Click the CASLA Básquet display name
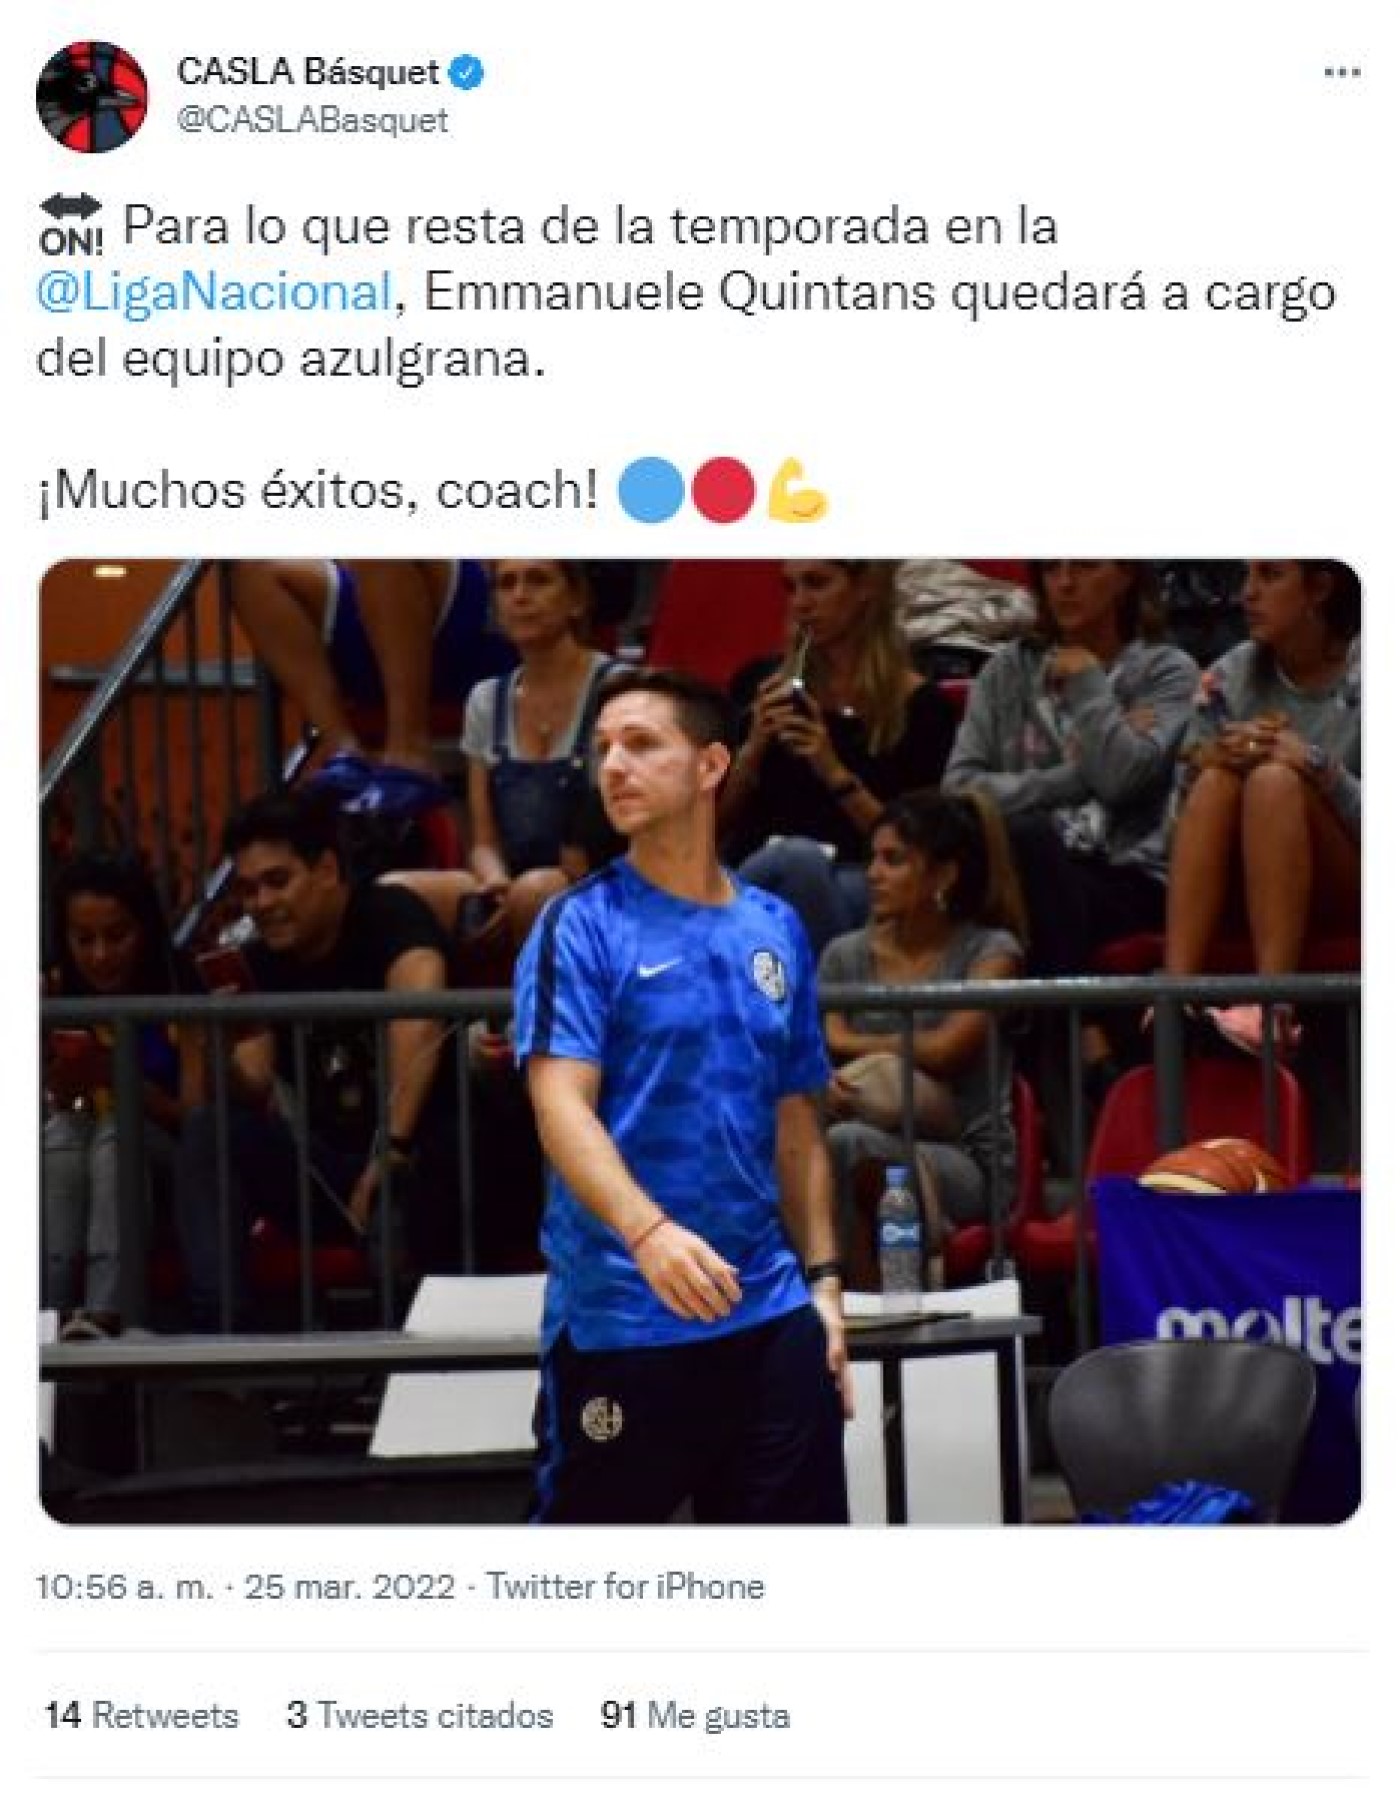Image resolution: width=1400 pixels, height=1794 pixels. 308,72
